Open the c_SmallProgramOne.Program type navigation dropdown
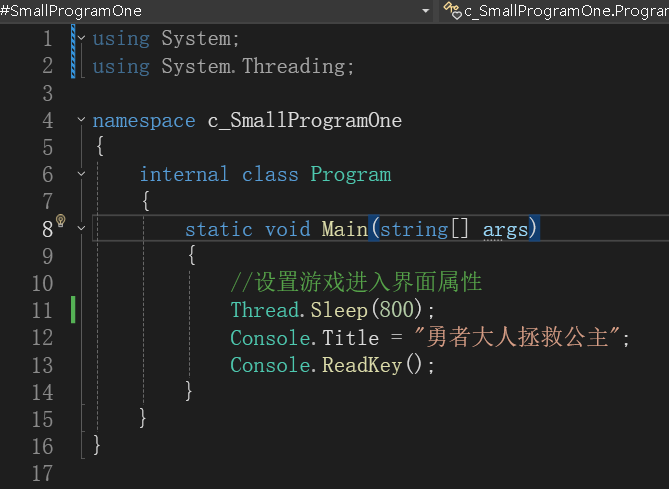This screenshot has height=489, width=669. pyautogui.click(x=567, y=11)
